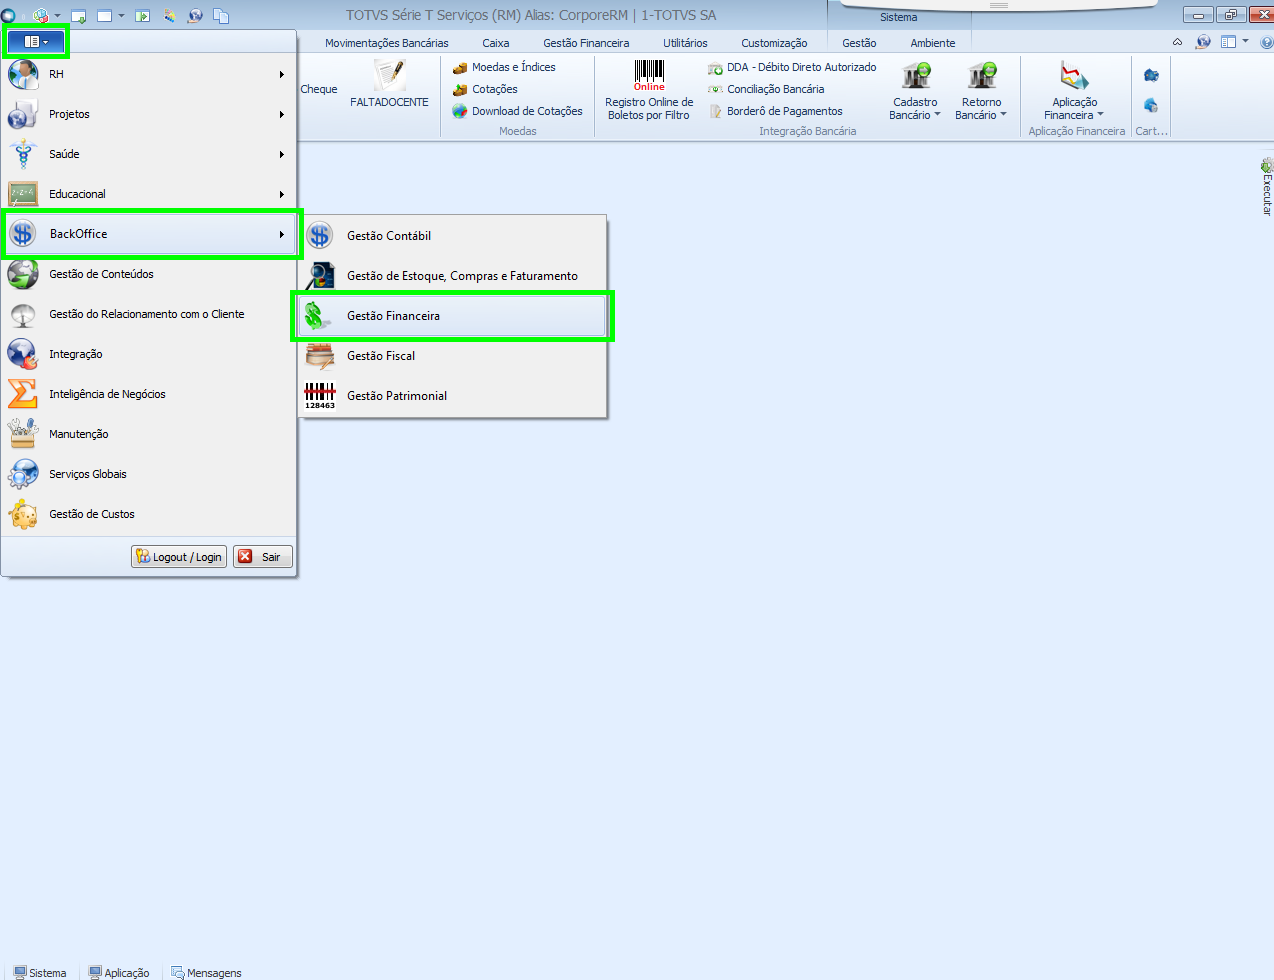Open the Ambiente ribbon tab

[x=932, y=43]
